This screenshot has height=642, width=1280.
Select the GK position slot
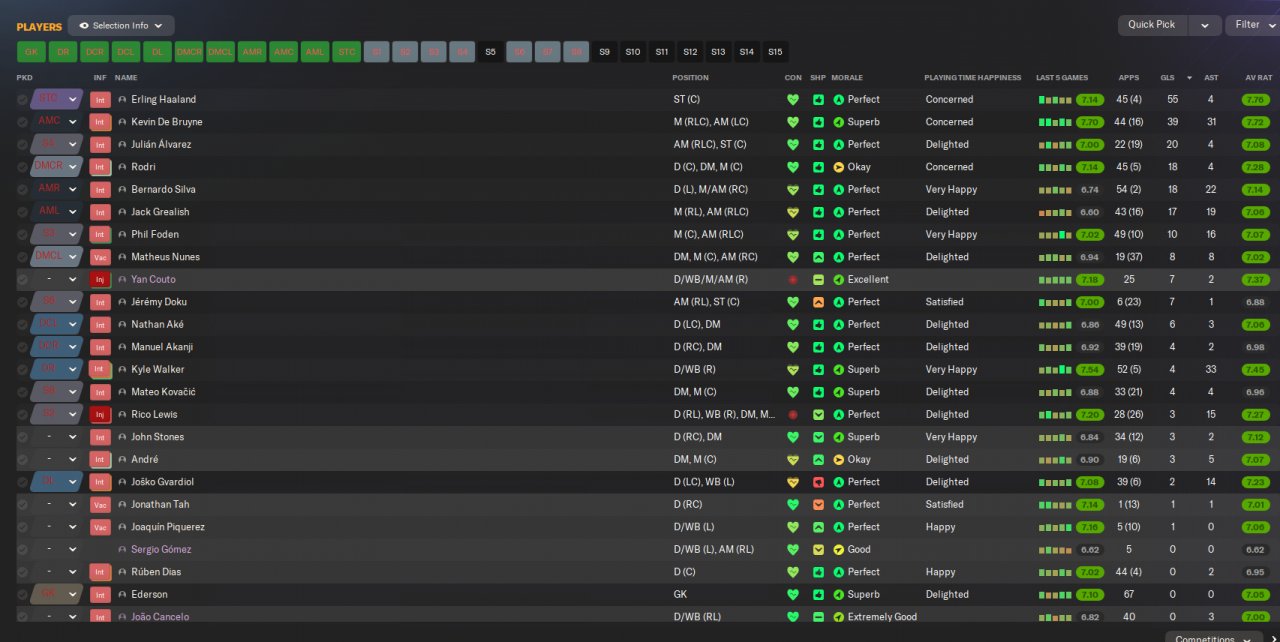click(x=31, y=51)
